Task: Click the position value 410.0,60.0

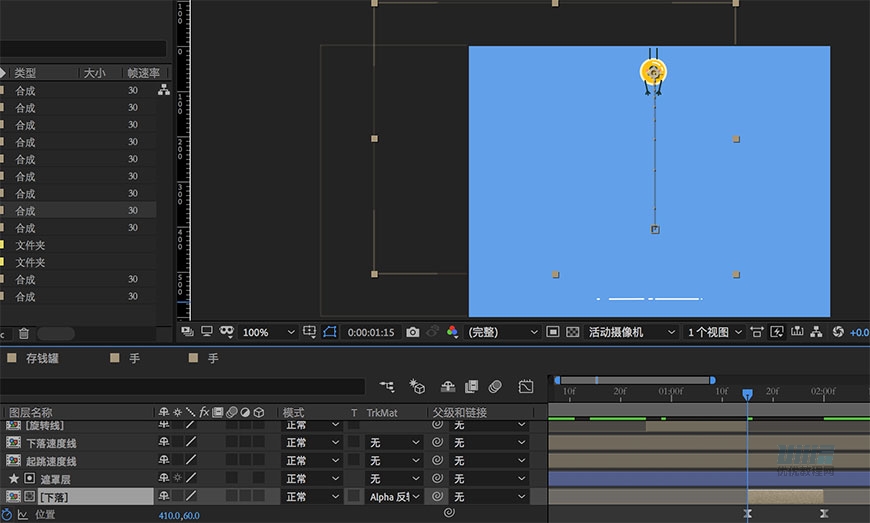Action: click(x=179, y=516)
